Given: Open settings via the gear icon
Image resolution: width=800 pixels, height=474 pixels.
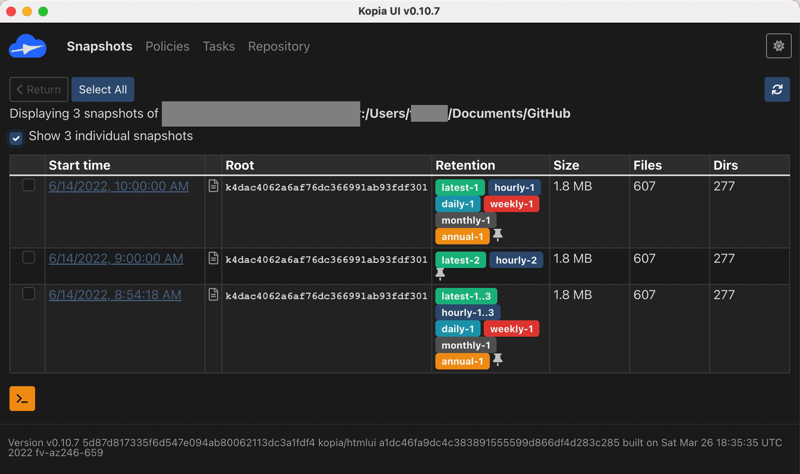Looking at the screenshot, I should (778, 46).
